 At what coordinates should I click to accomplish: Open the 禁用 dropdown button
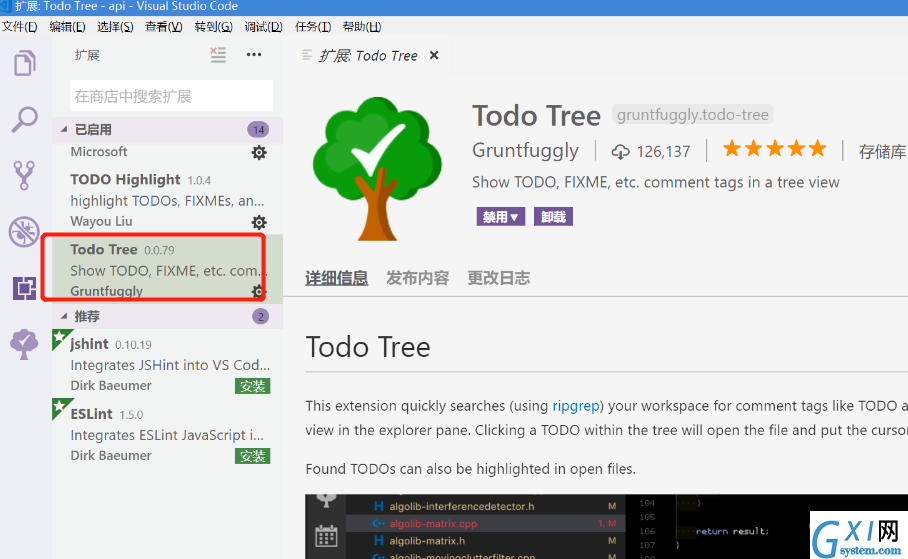coord(501,217)
